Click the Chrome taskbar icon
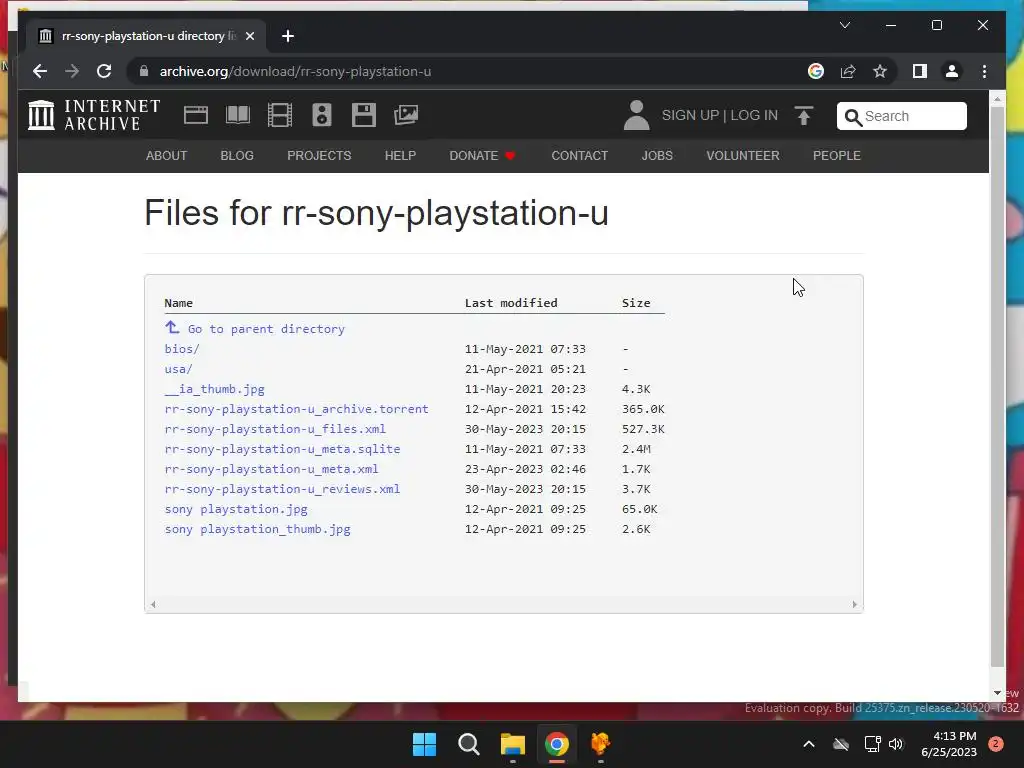Viewport: 1024px width, 768px height. click(x=556, y=744)
